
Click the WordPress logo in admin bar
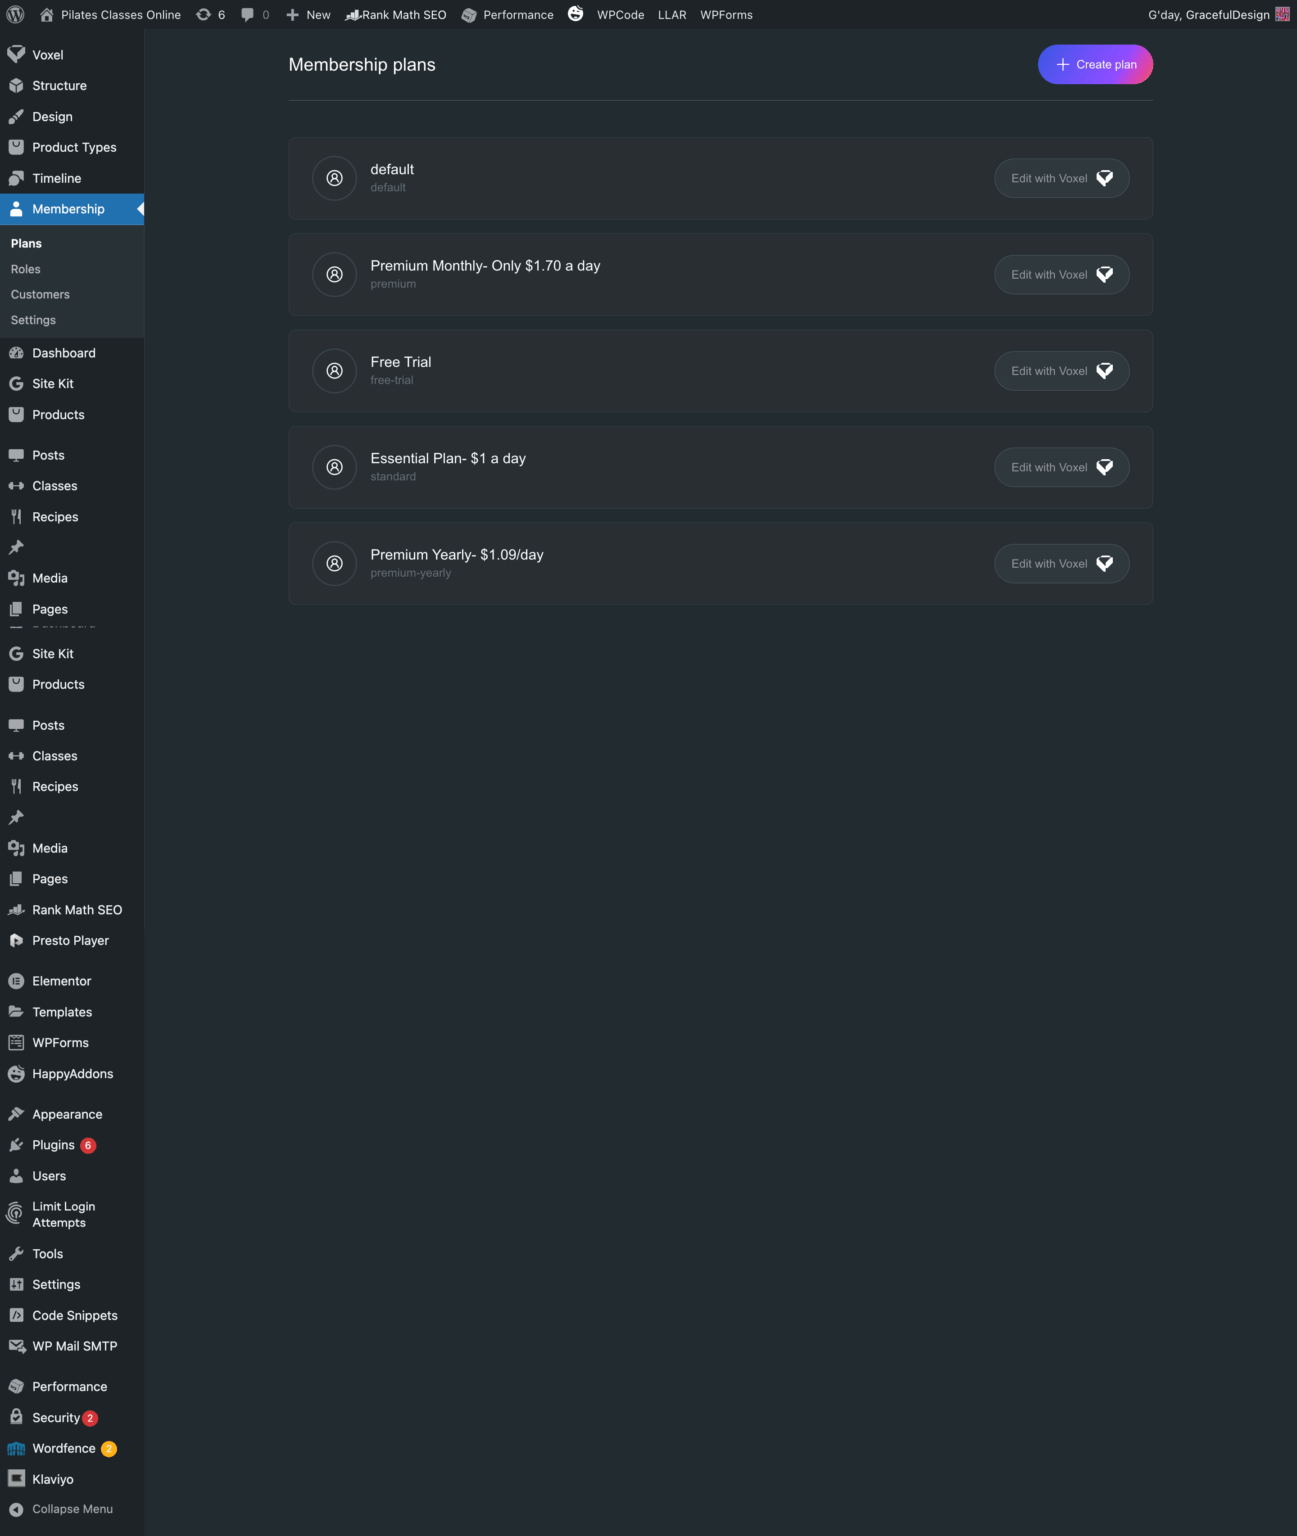point(15,15)
